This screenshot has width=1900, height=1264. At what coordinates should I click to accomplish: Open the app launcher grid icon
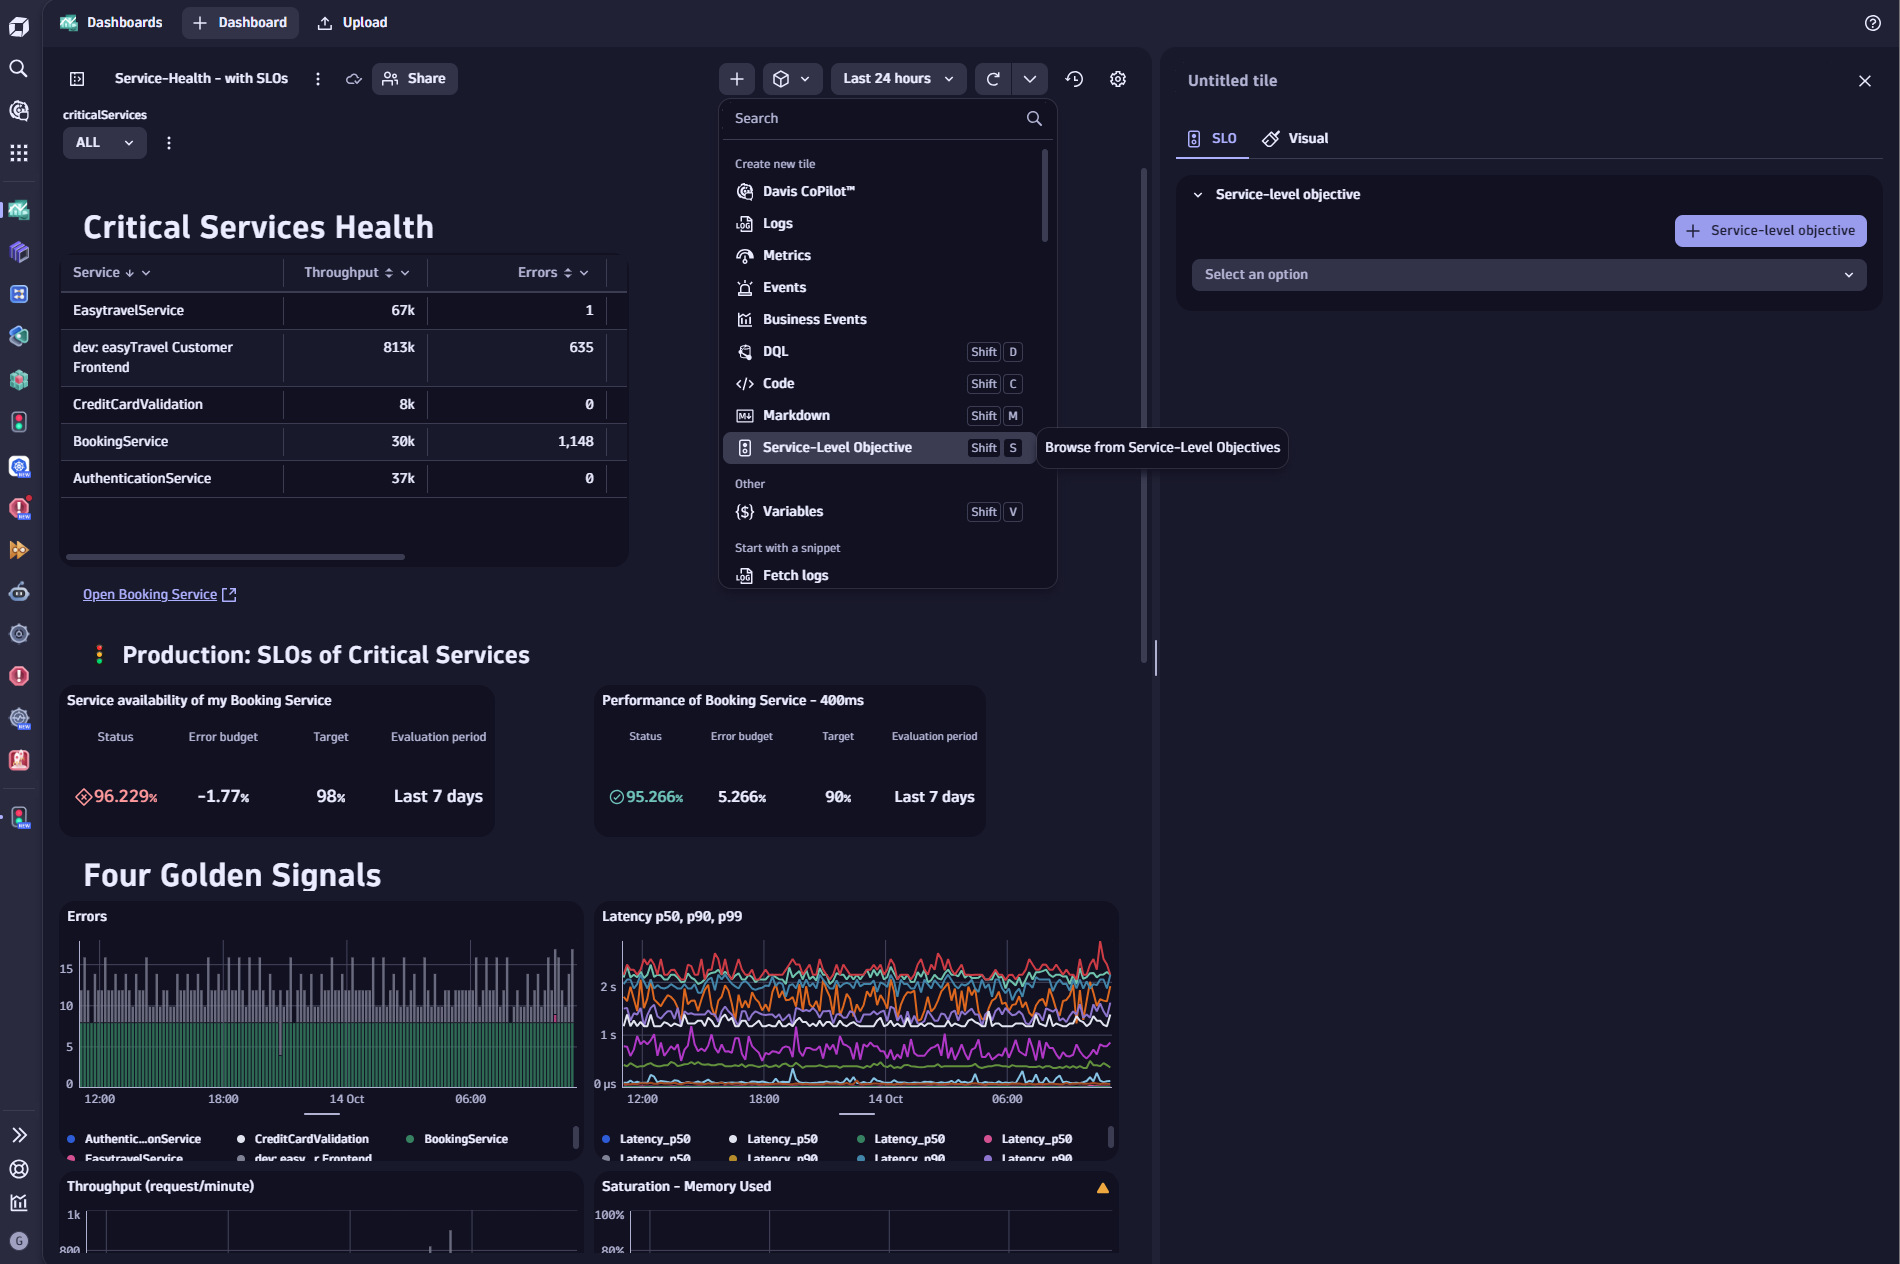(x=19, y=152)
